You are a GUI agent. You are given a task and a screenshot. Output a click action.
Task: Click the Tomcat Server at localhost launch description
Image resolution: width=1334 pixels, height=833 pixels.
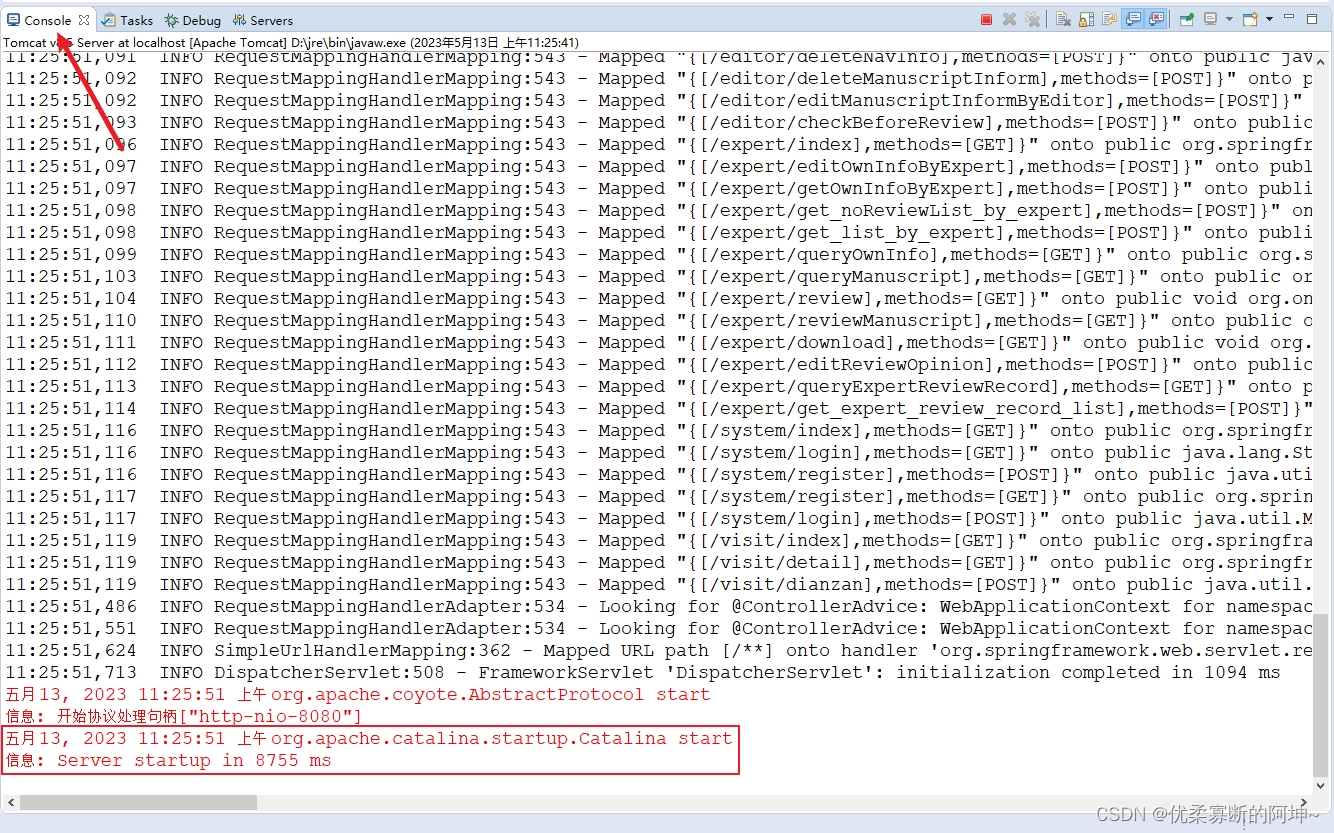click(x=291, y=43)
